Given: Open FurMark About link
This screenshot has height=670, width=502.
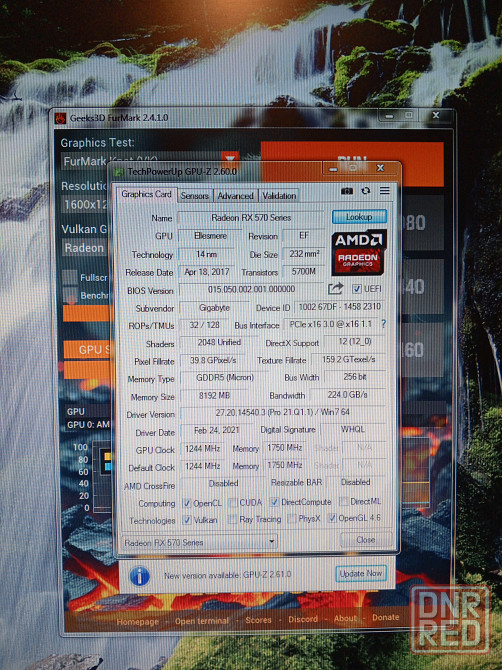Looking at the screenshot, I should pyautogui.click(x=345, y=618).
